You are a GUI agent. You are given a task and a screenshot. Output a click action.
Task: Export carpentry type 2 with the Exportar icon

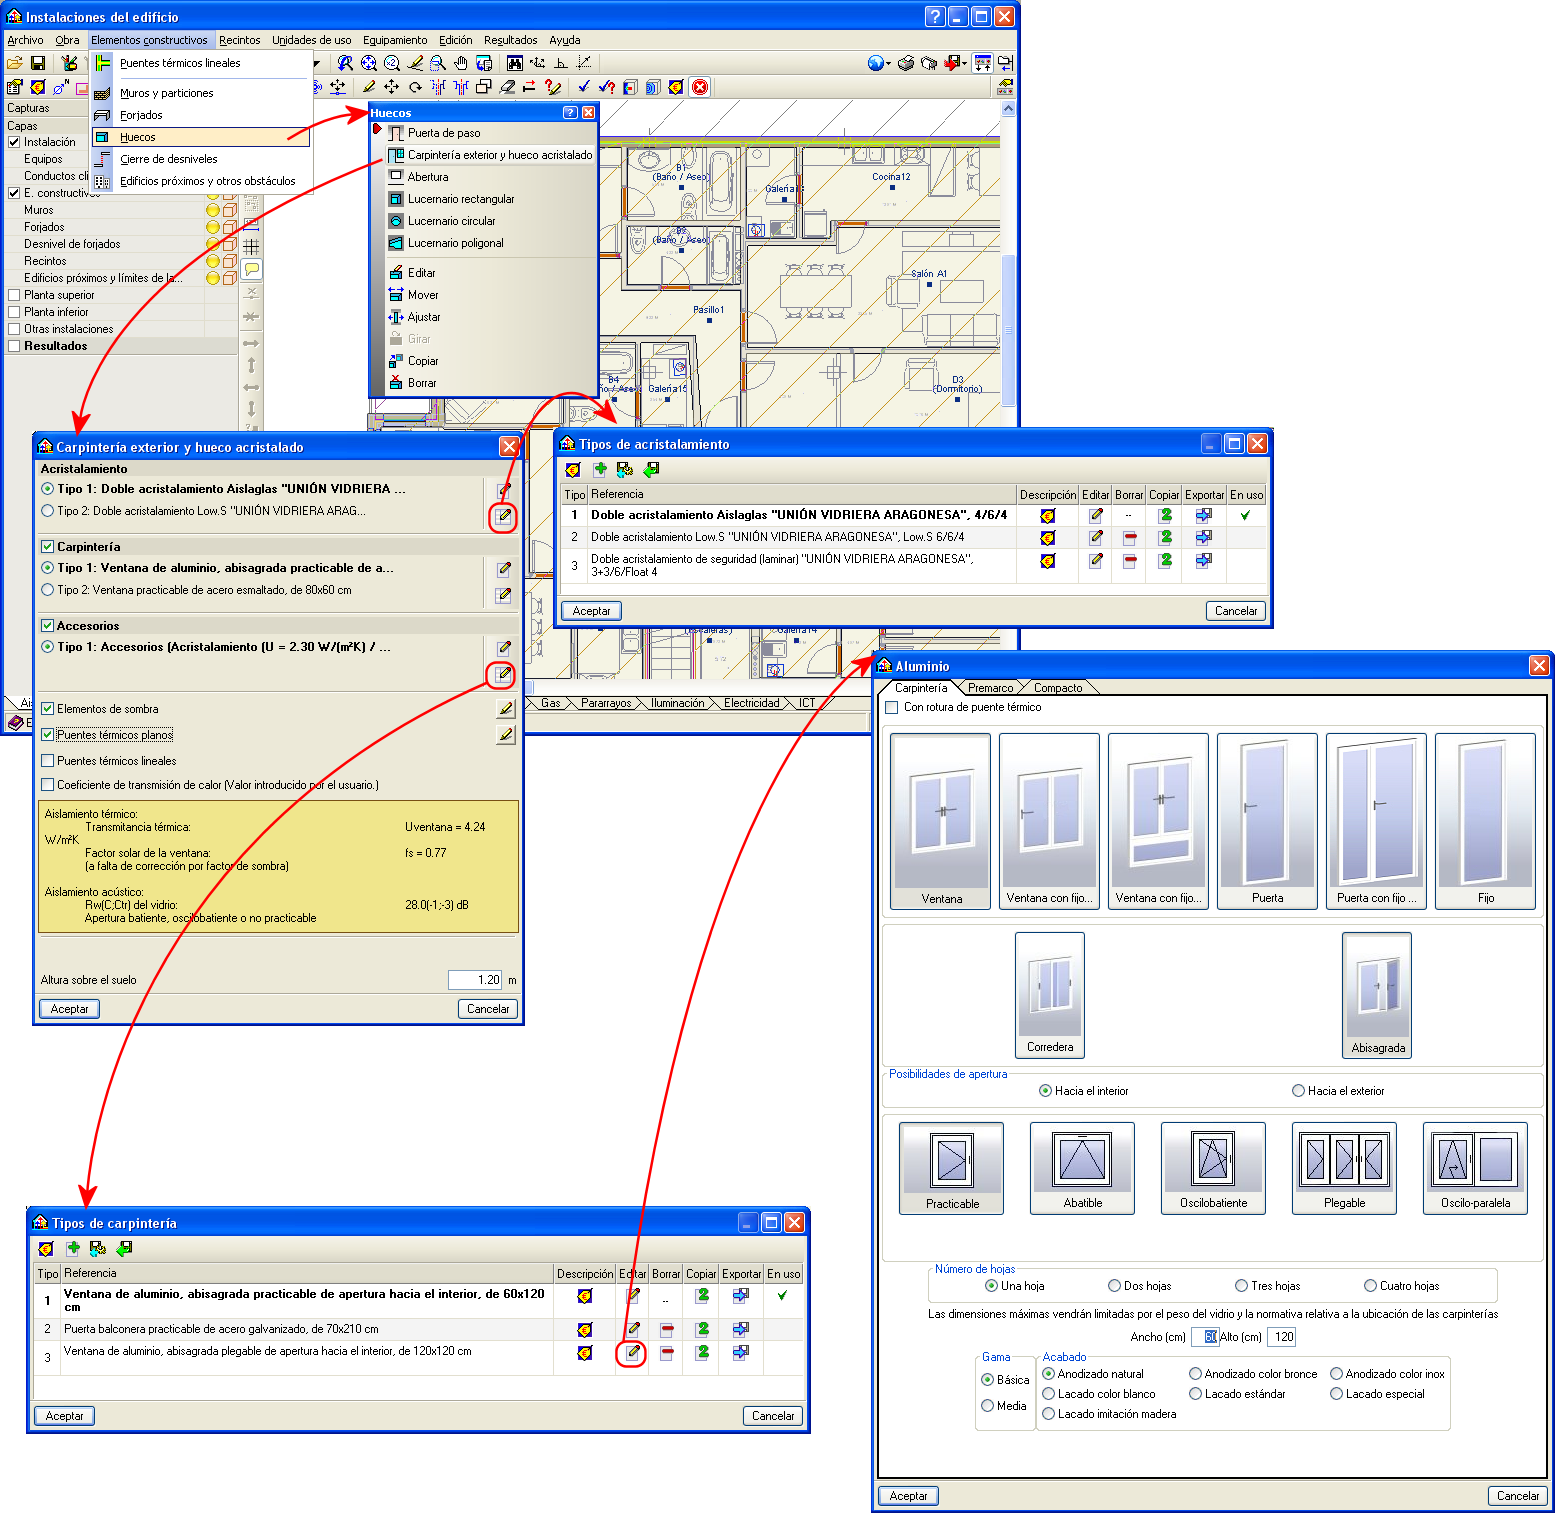coord(740,1329)
